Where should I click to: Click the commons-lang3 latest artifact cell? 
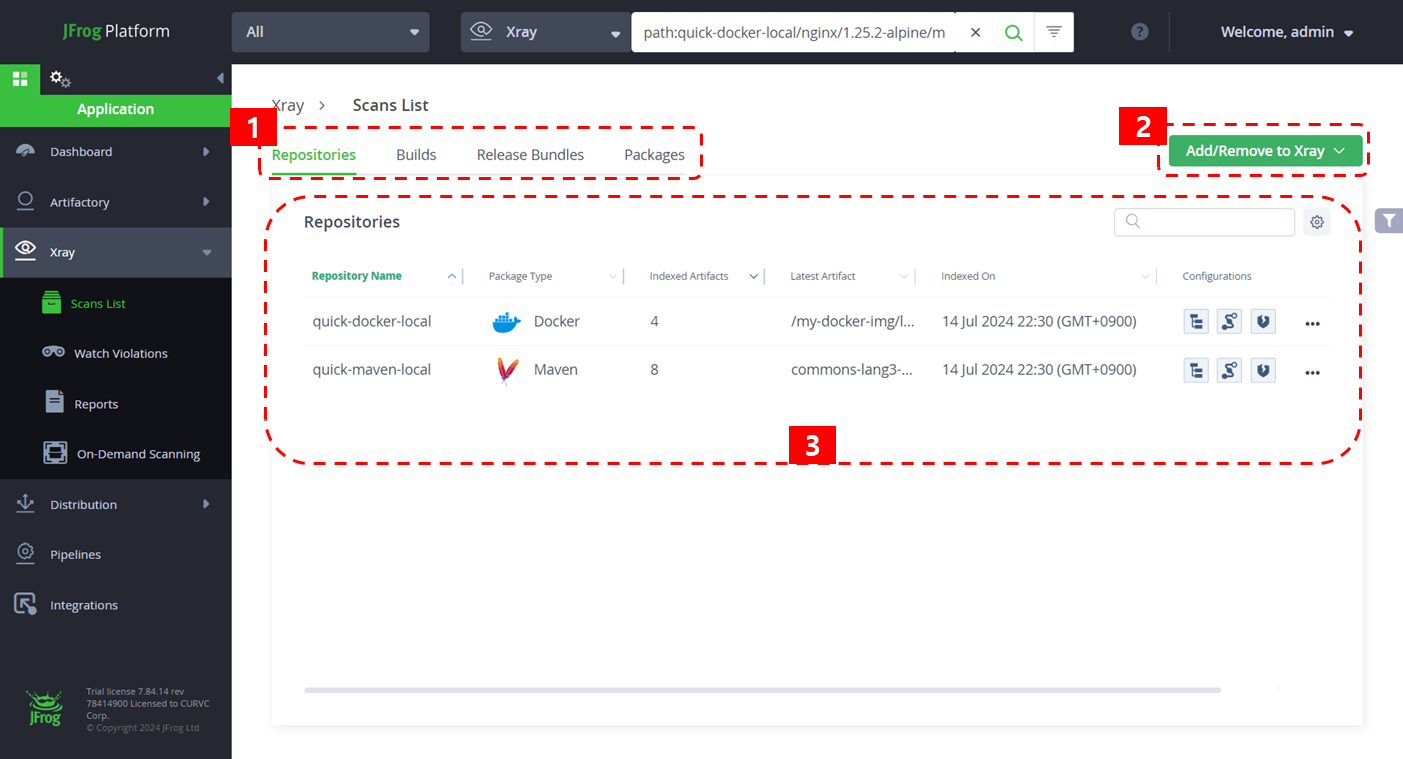(x=852, y=369)
